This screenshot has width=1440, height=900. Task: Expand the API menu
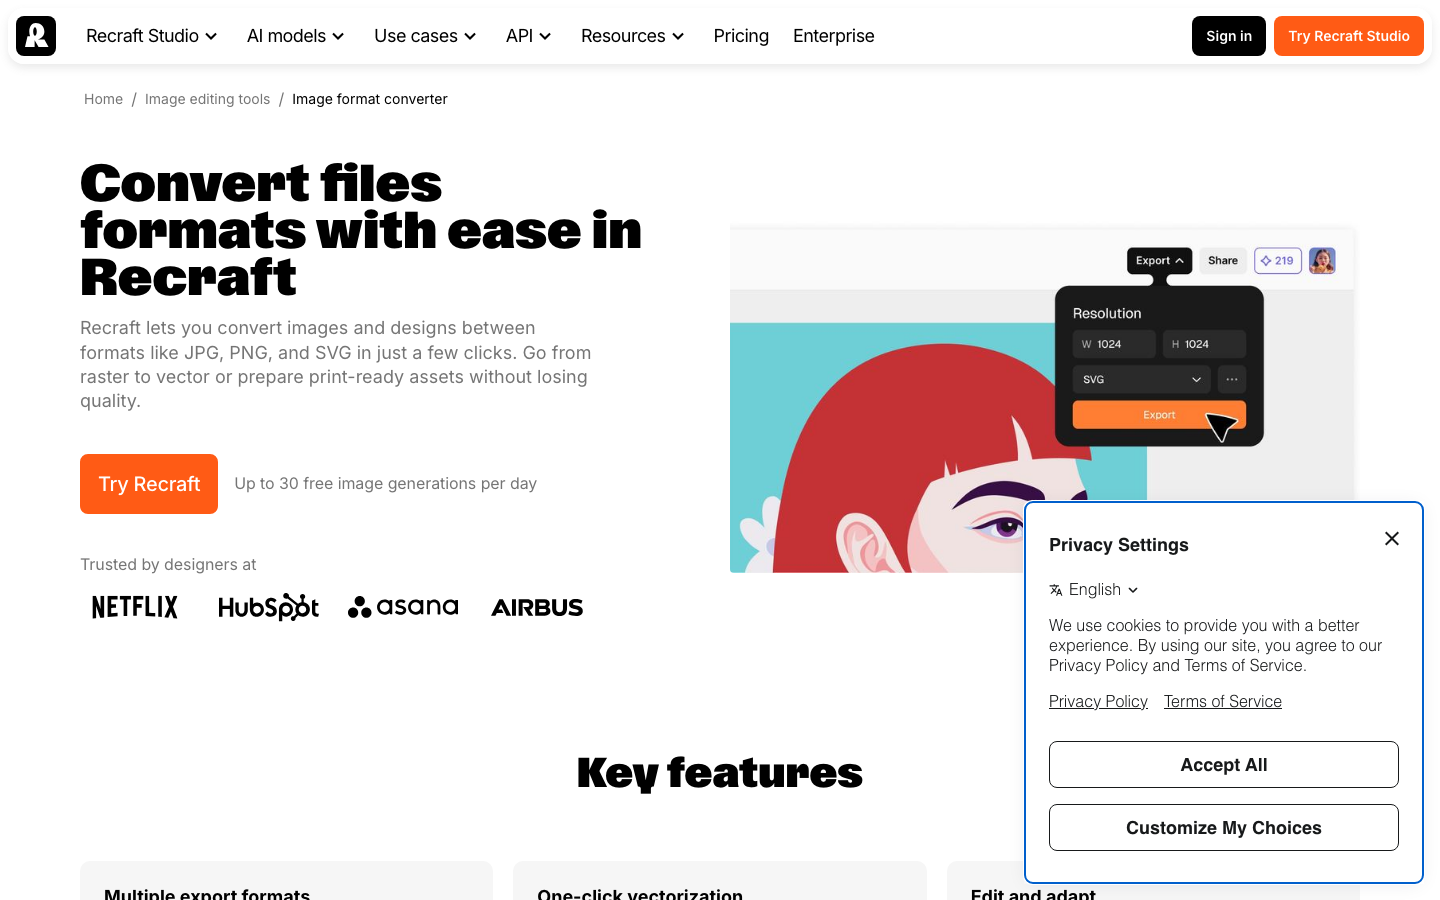pyautogui.click(x=529, y=36)
